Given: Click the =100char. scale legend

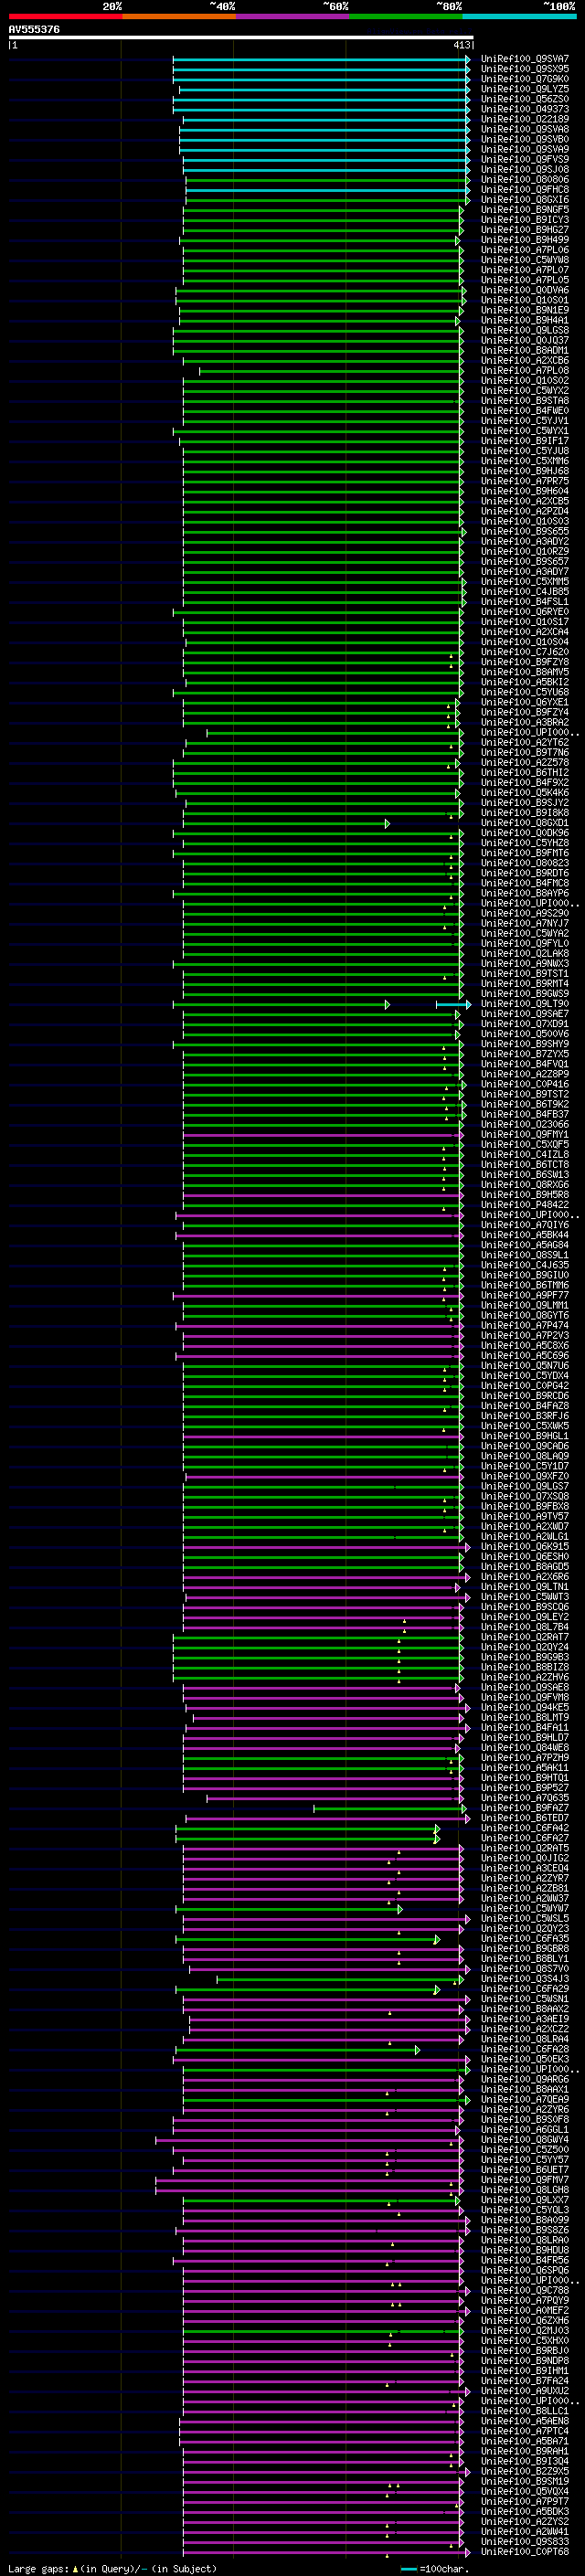Looking at the screenshot, I should tap(436, 2568).
